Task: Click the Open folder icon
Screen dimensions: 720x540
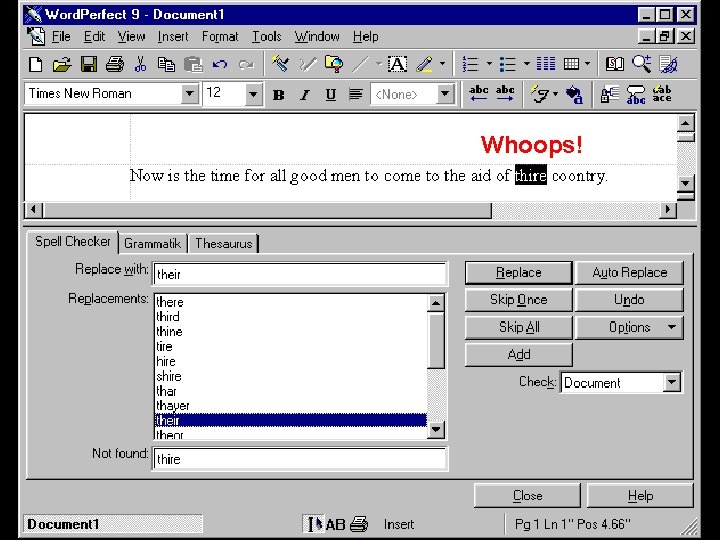Action: 62,64
